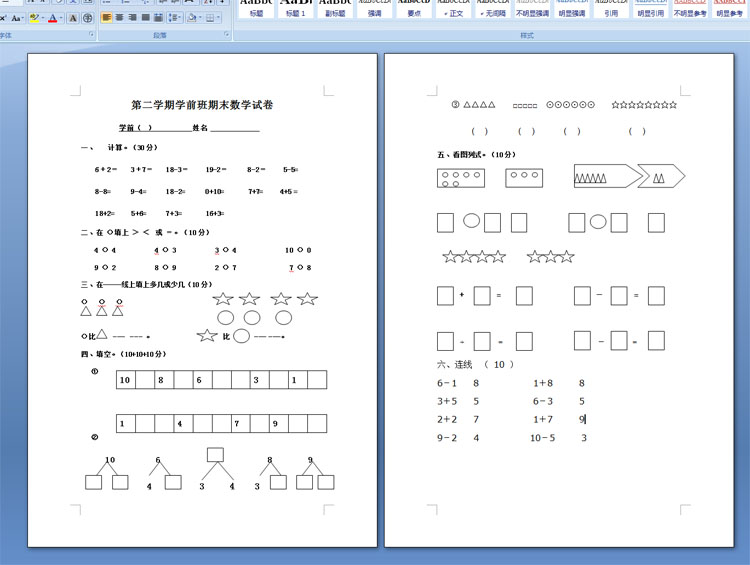Click the 样式 group label
This screenshot has width=750, height=565.
[527, 35]
